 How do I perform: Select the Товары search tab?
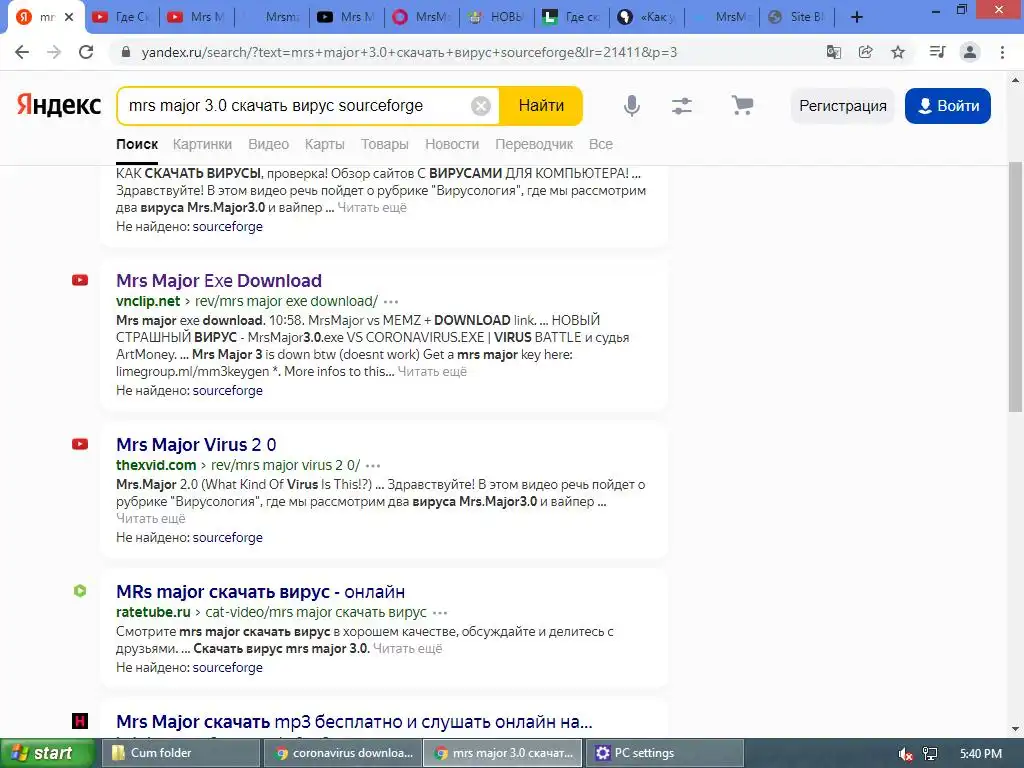385,144
